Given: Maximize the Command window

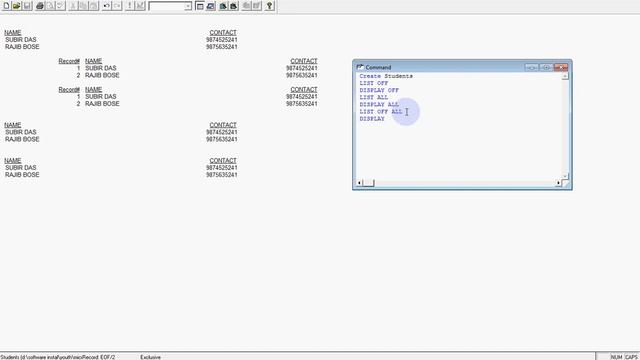Looking at the screenshot, I should (x=546, y=67).
